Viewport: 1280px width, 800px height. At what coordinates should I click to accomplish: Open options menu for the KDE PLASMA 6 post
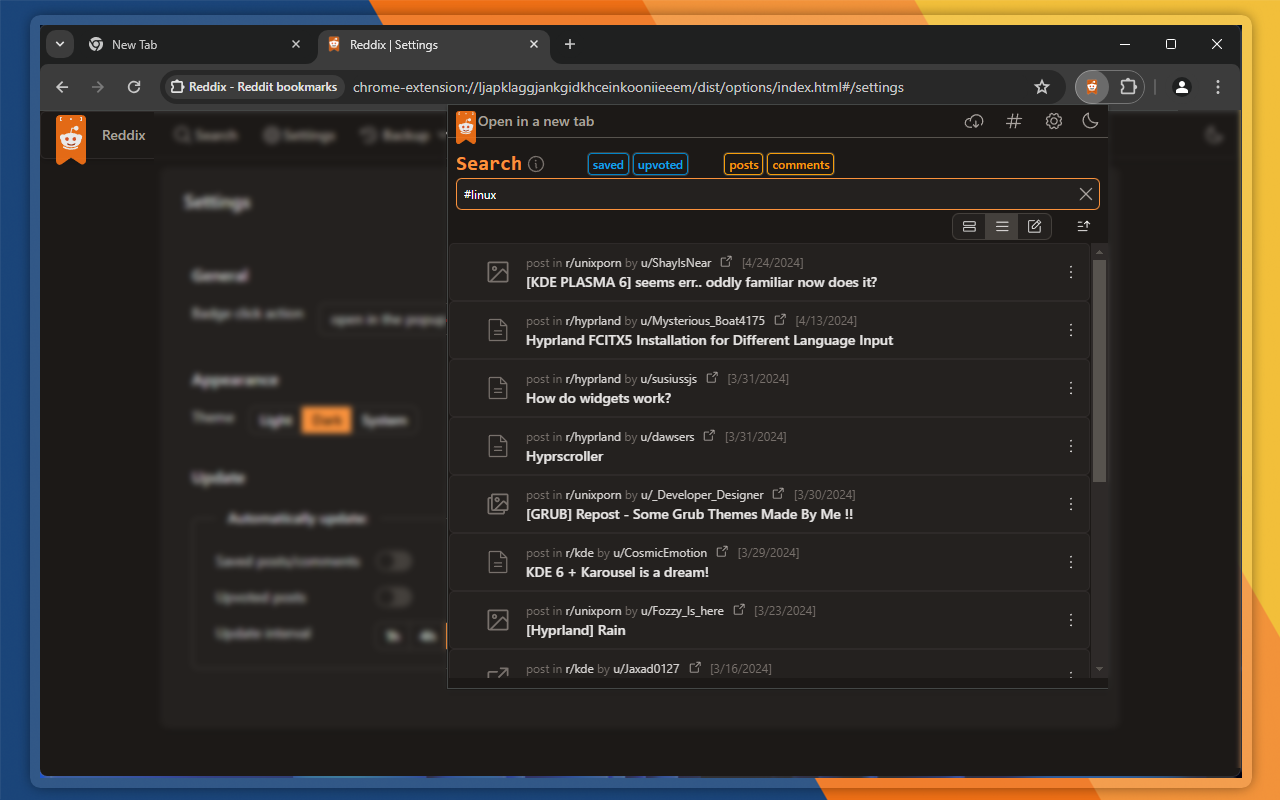click(1070, 271)
